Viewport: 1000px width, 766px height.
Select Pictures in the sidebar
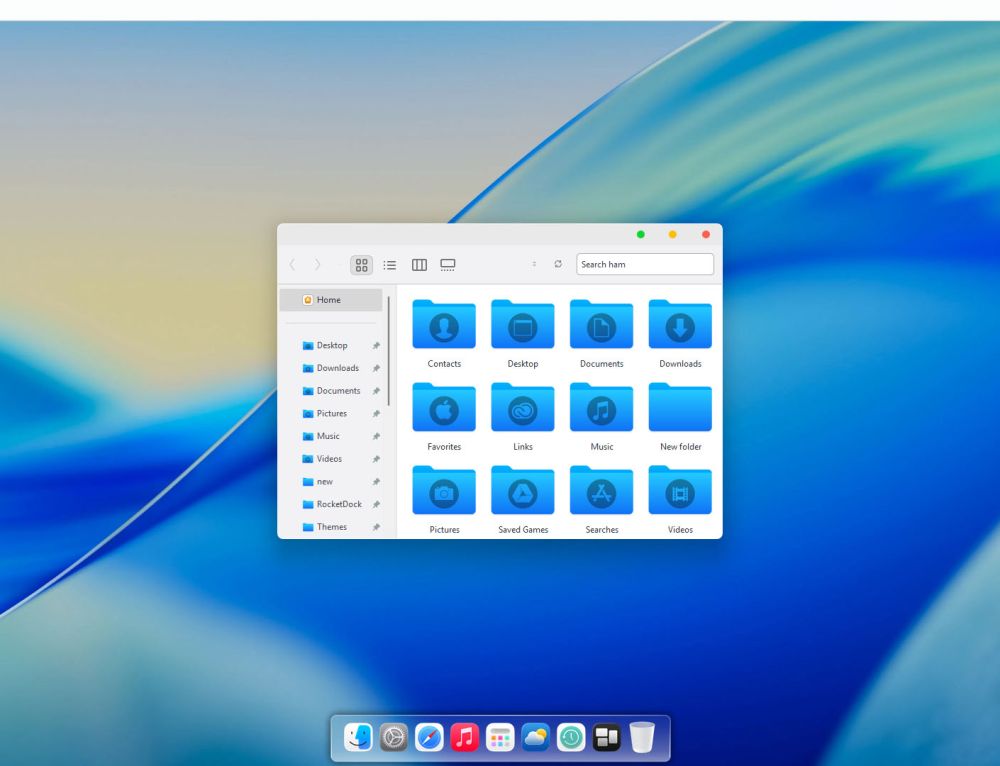click(x=330, y=413)
